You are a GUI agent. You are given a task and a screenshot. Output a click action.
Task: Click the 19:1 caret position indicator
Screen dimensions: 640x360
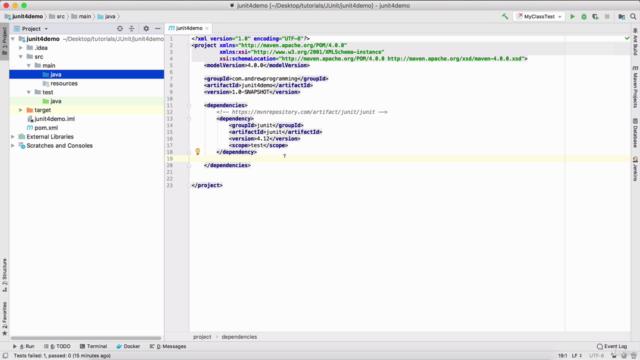pos(562,356)
